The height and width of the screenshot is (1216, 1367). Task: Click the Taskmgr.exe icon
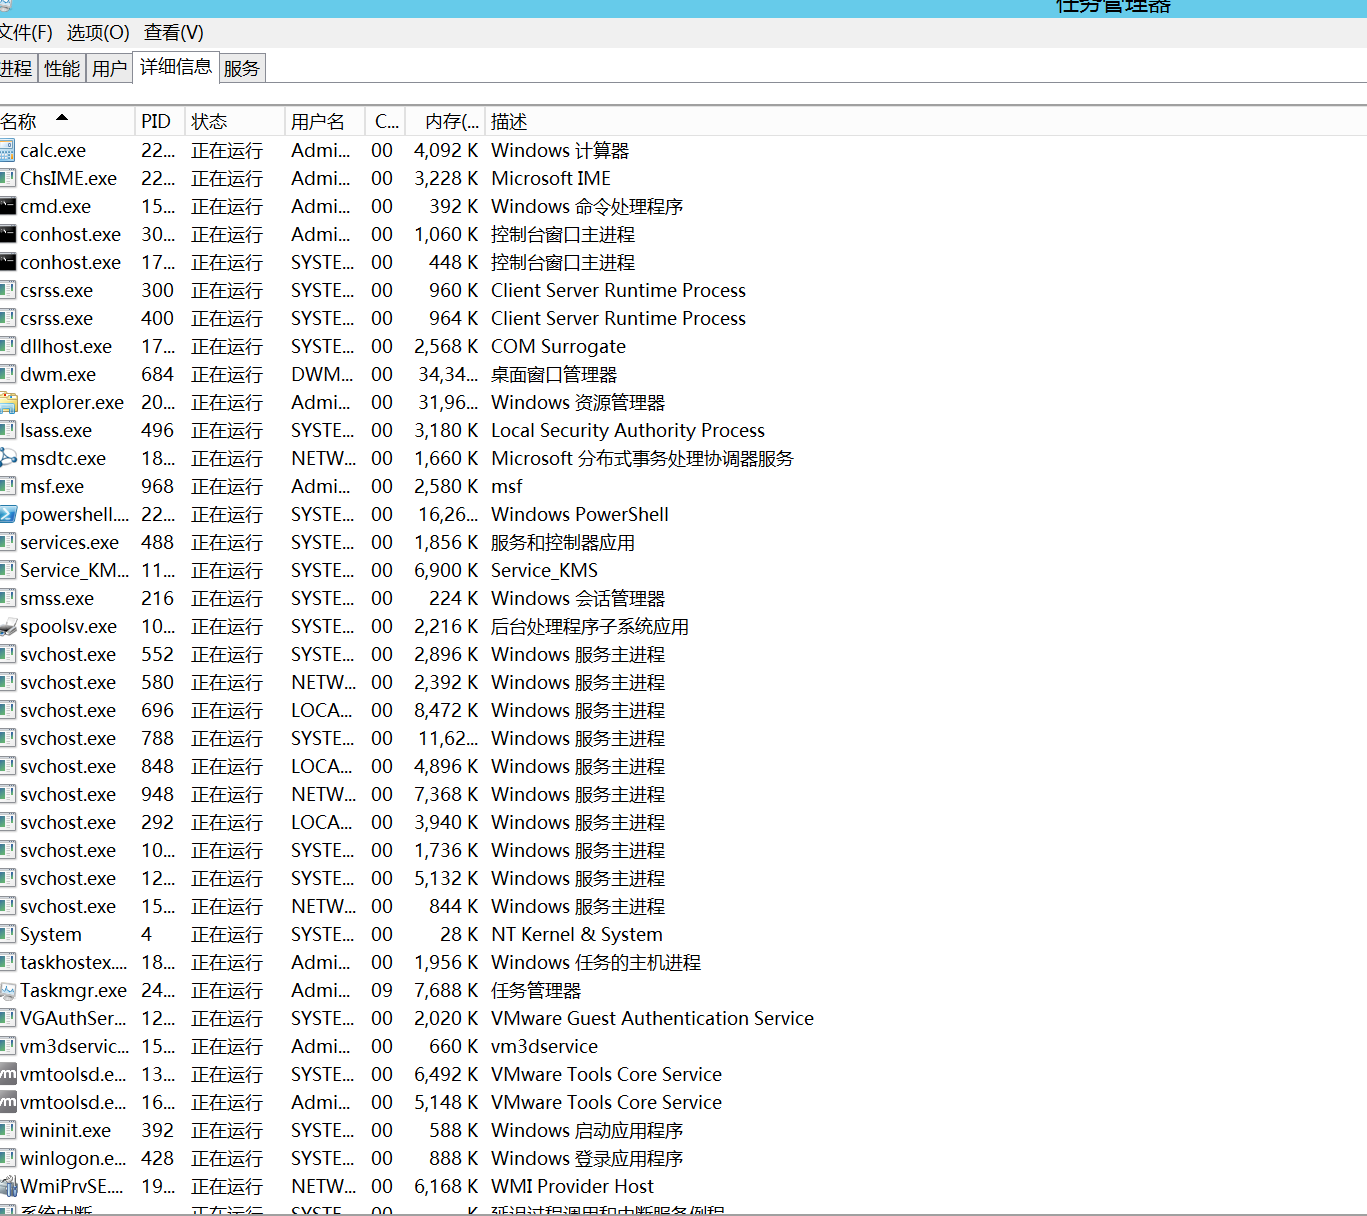pos(8,991)
